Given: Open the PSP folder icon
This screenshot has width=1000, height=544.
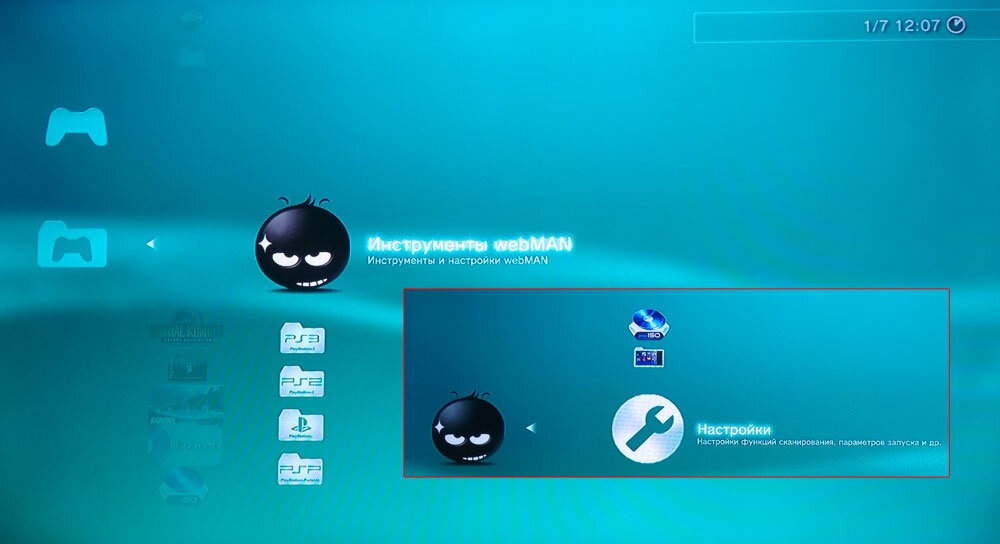Looking at the screenshot, I should pyautogui.click(x=300, y=469).
